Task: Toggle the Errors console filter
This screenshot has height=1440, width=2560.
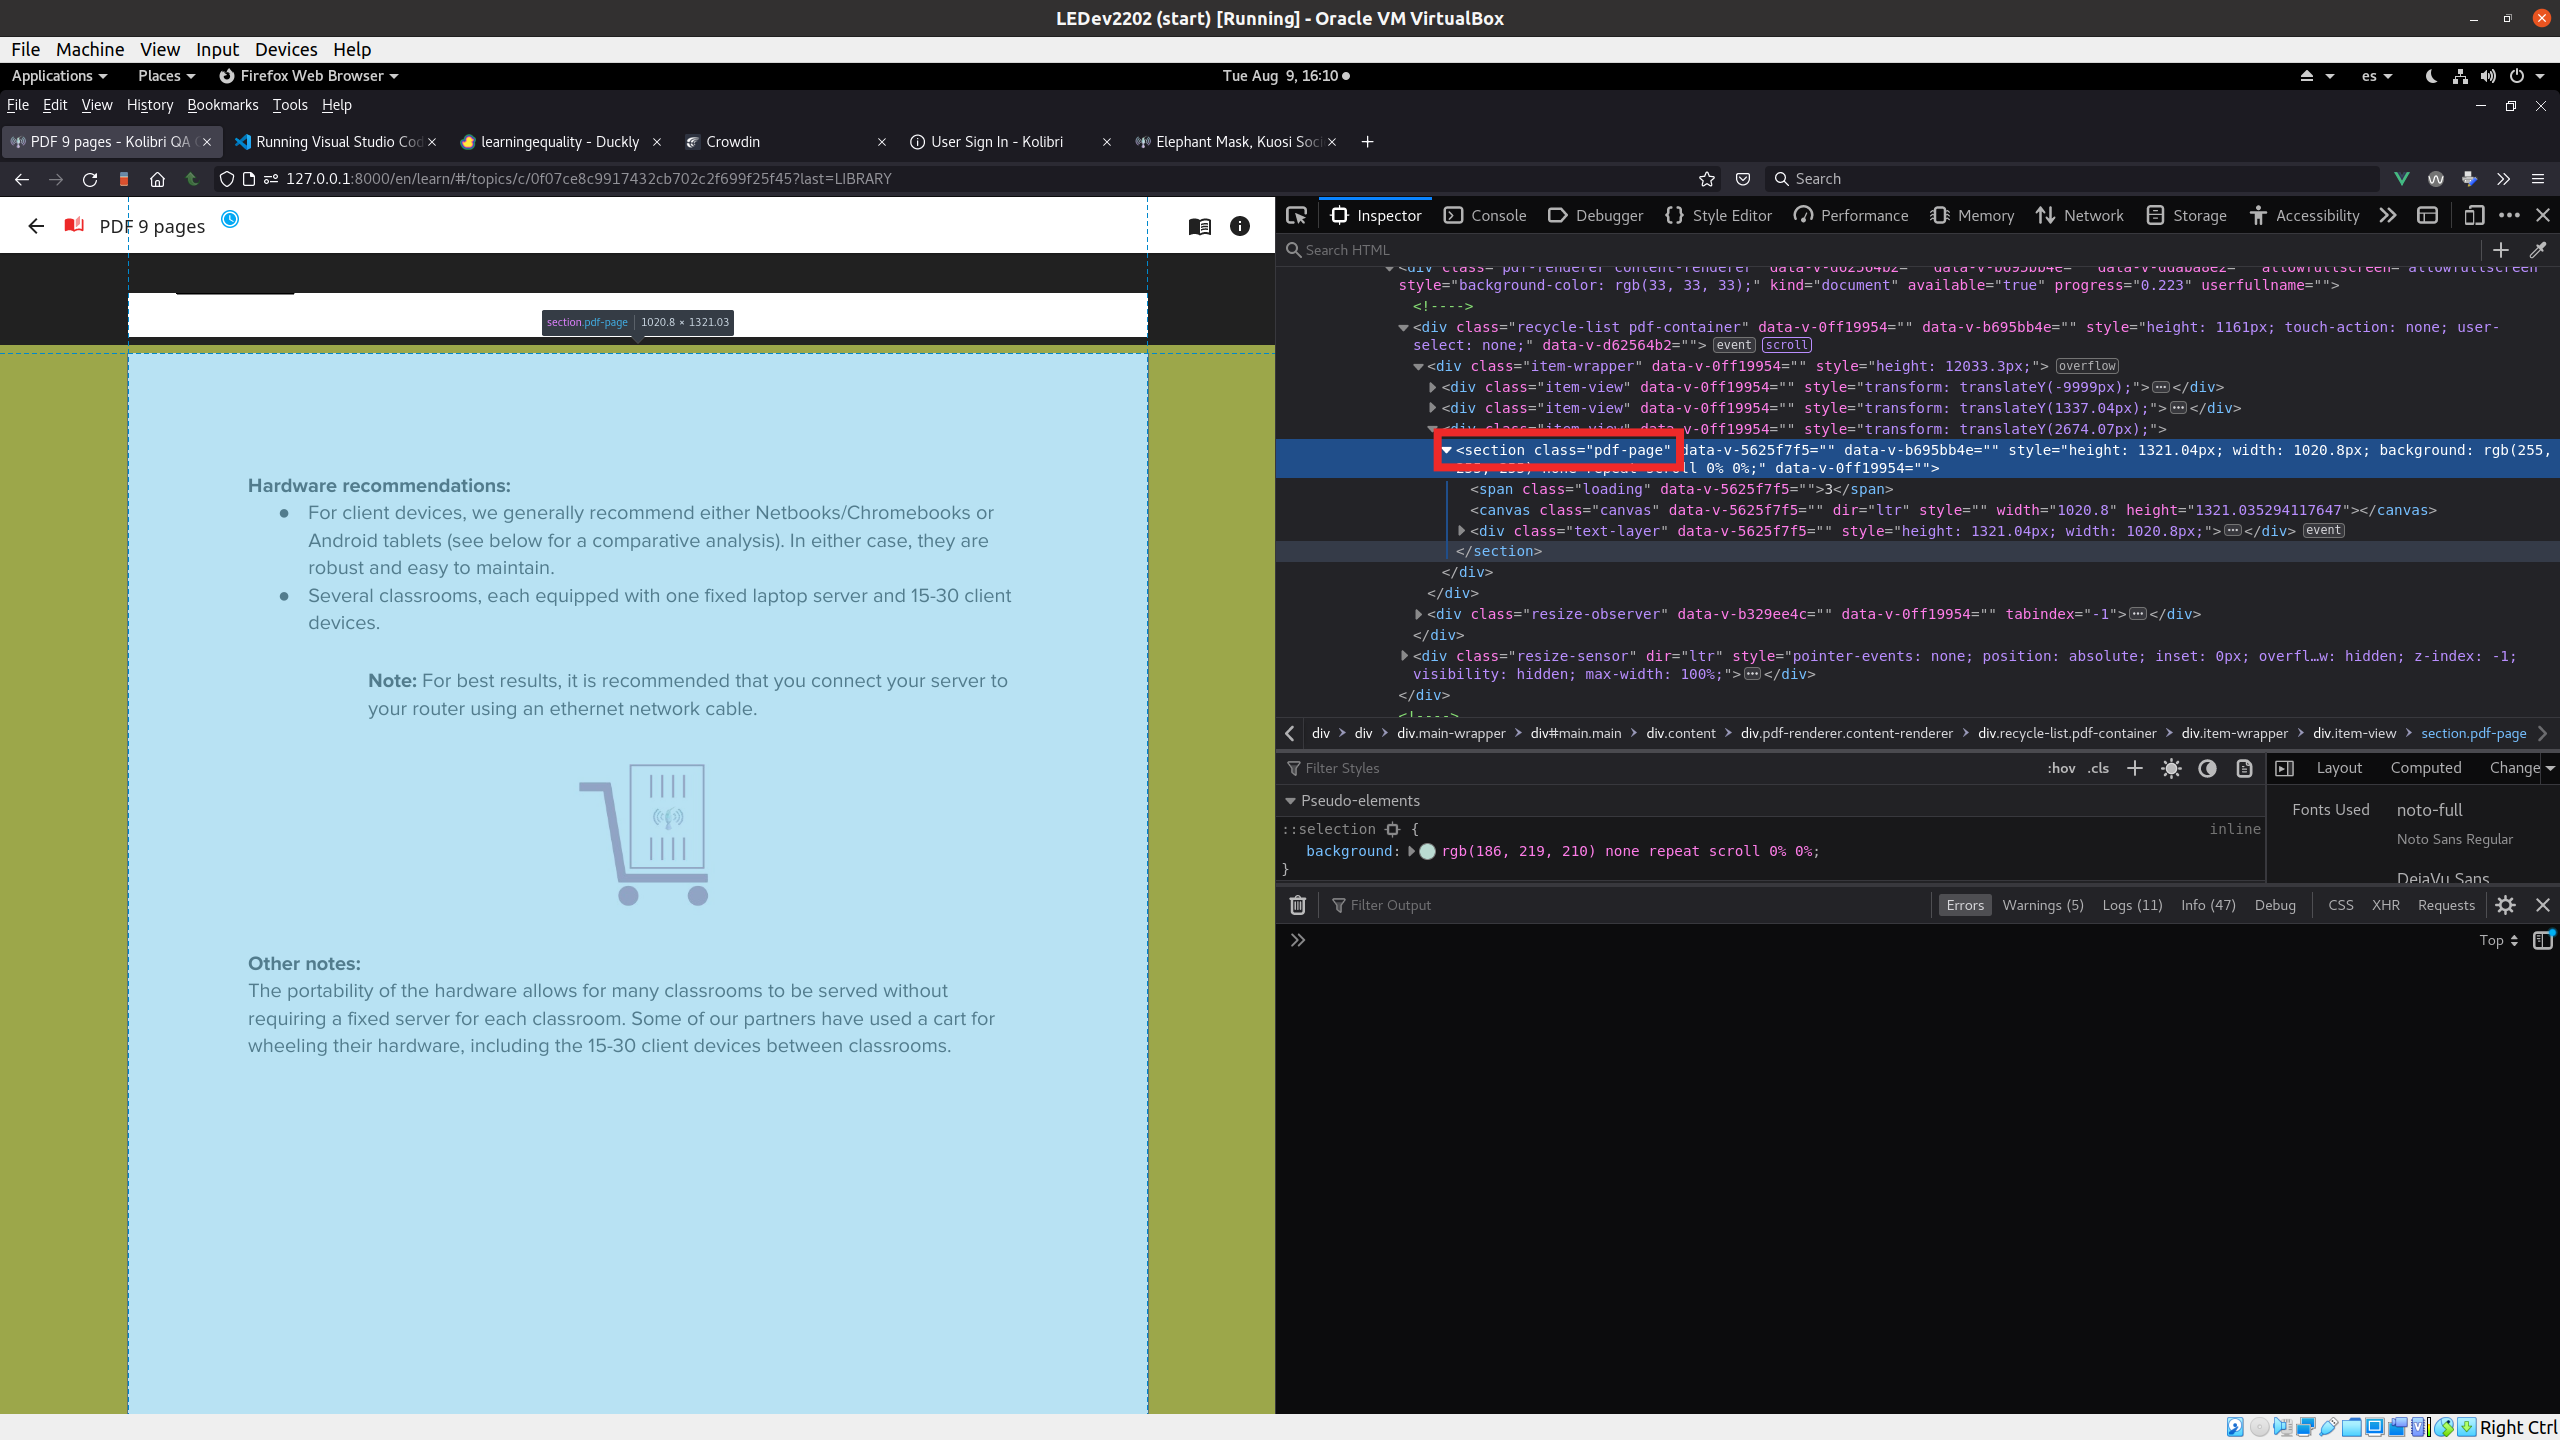Action: [1964, 905]
